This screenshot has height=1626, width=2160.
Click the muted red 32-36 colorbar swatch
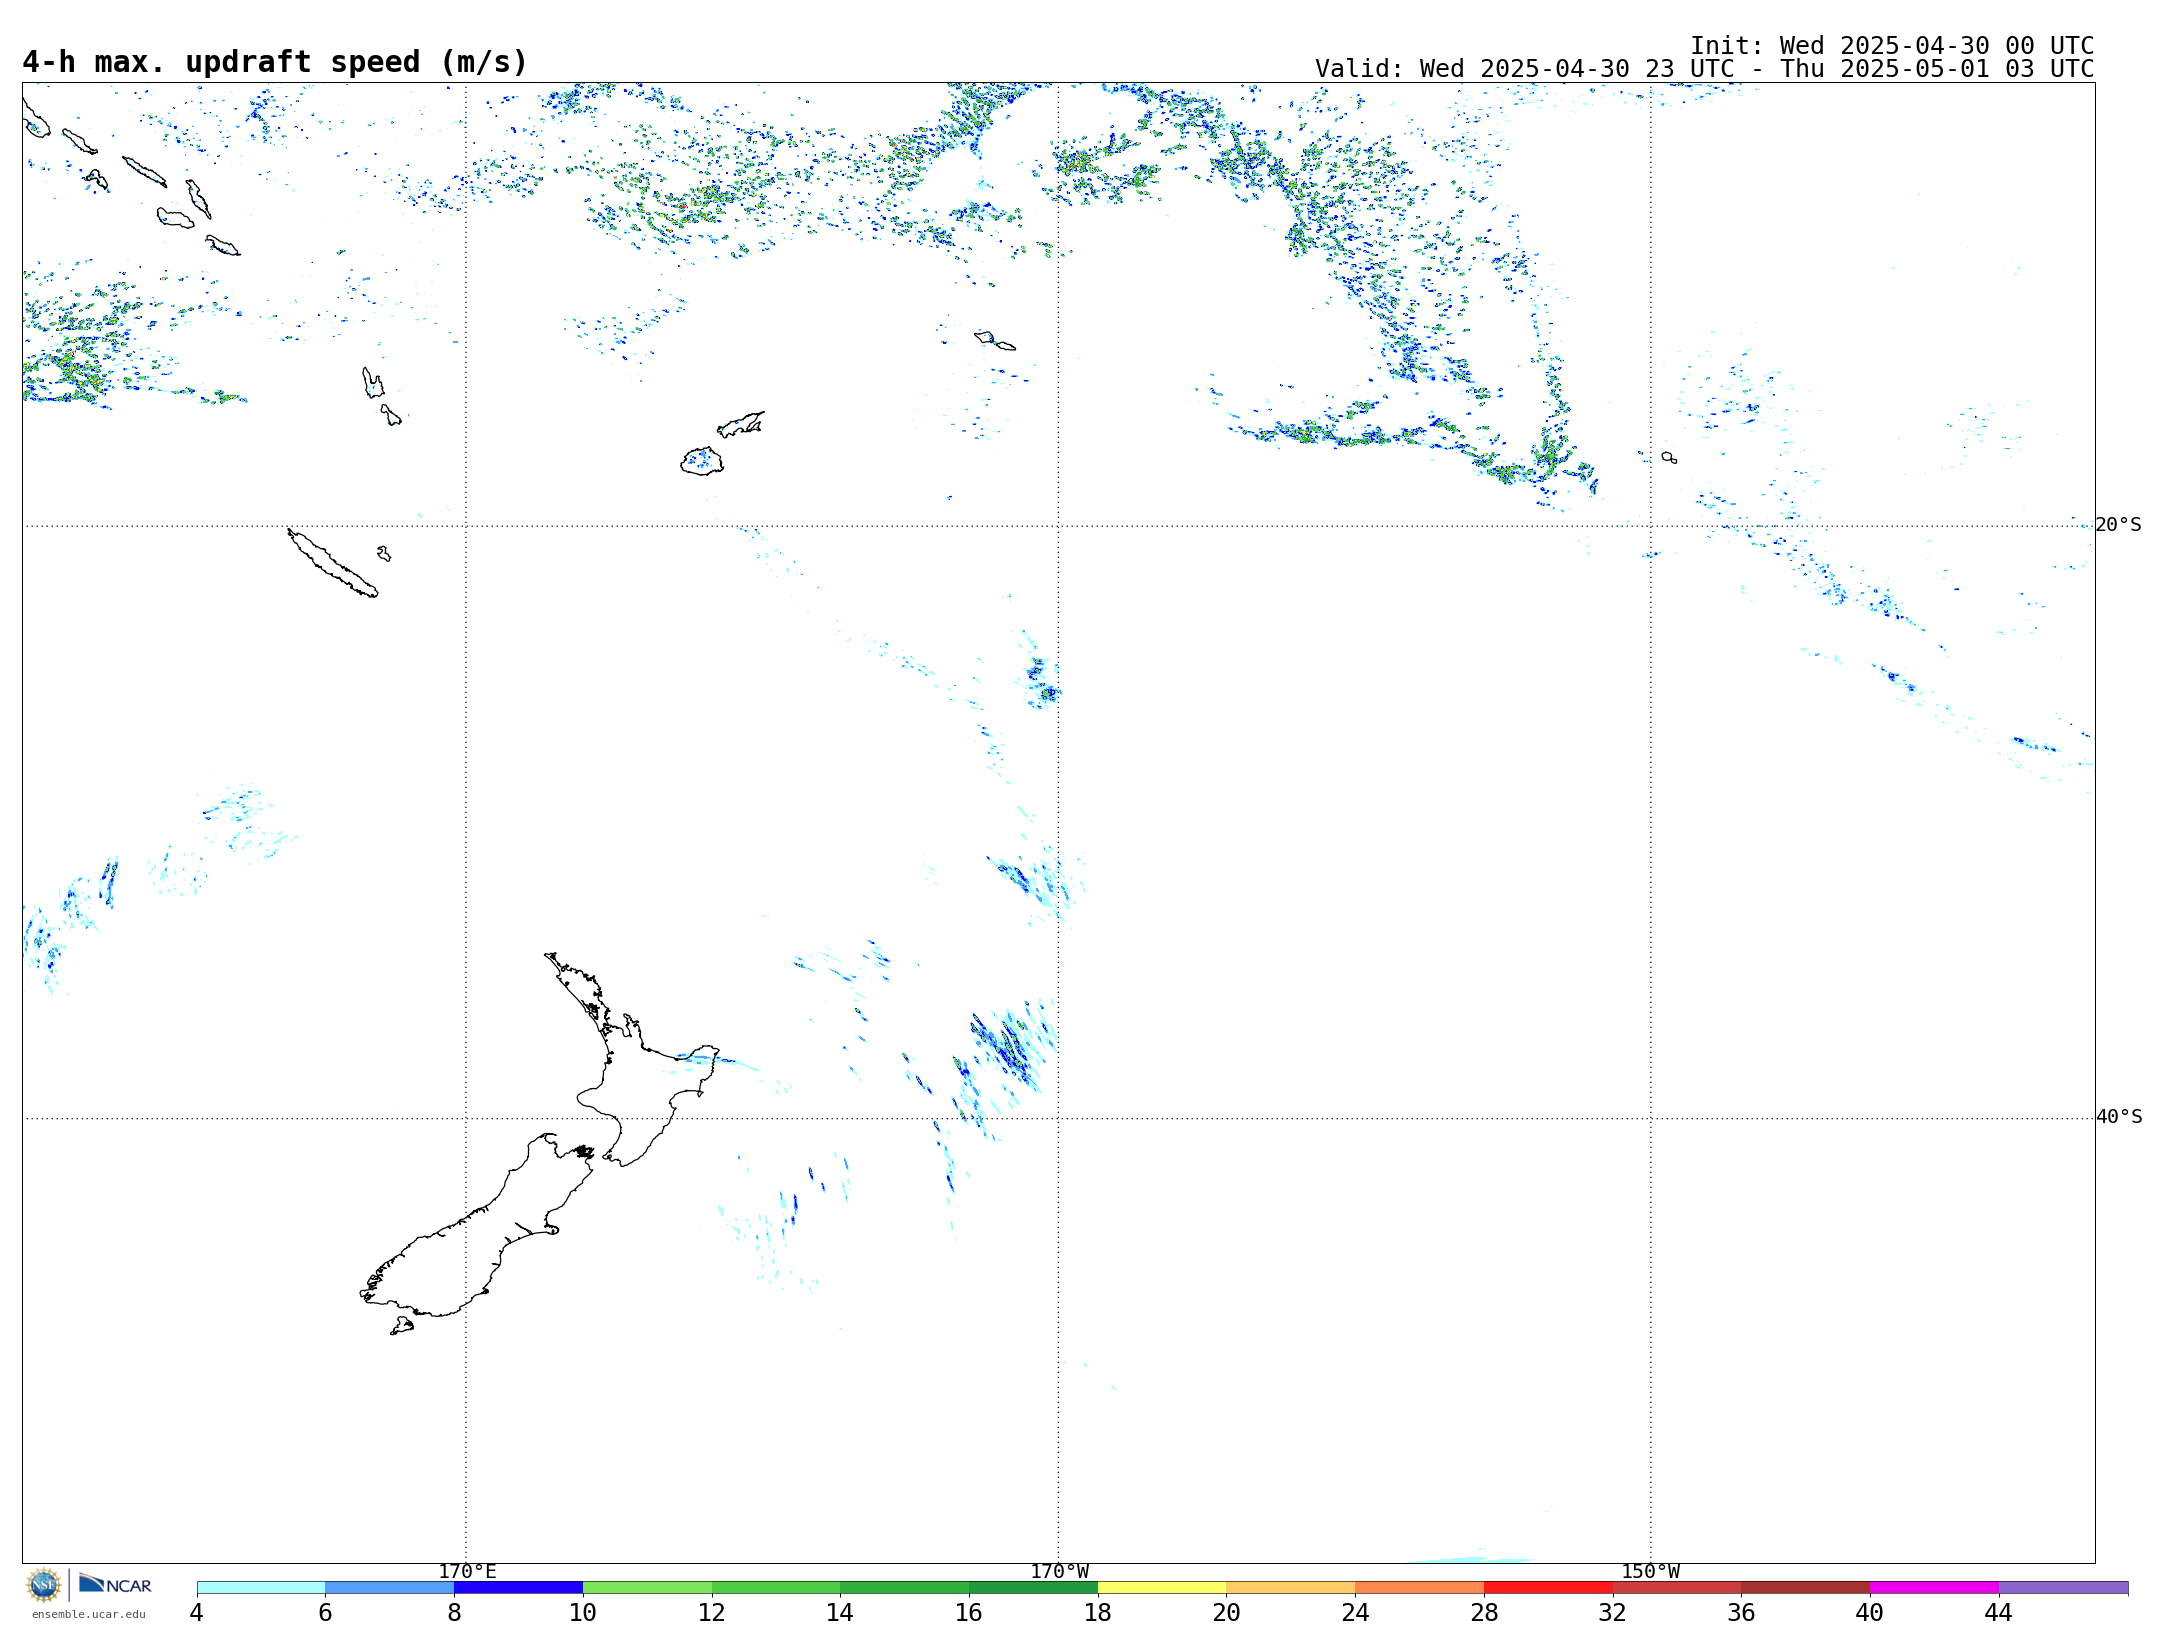point(1677,1588)
